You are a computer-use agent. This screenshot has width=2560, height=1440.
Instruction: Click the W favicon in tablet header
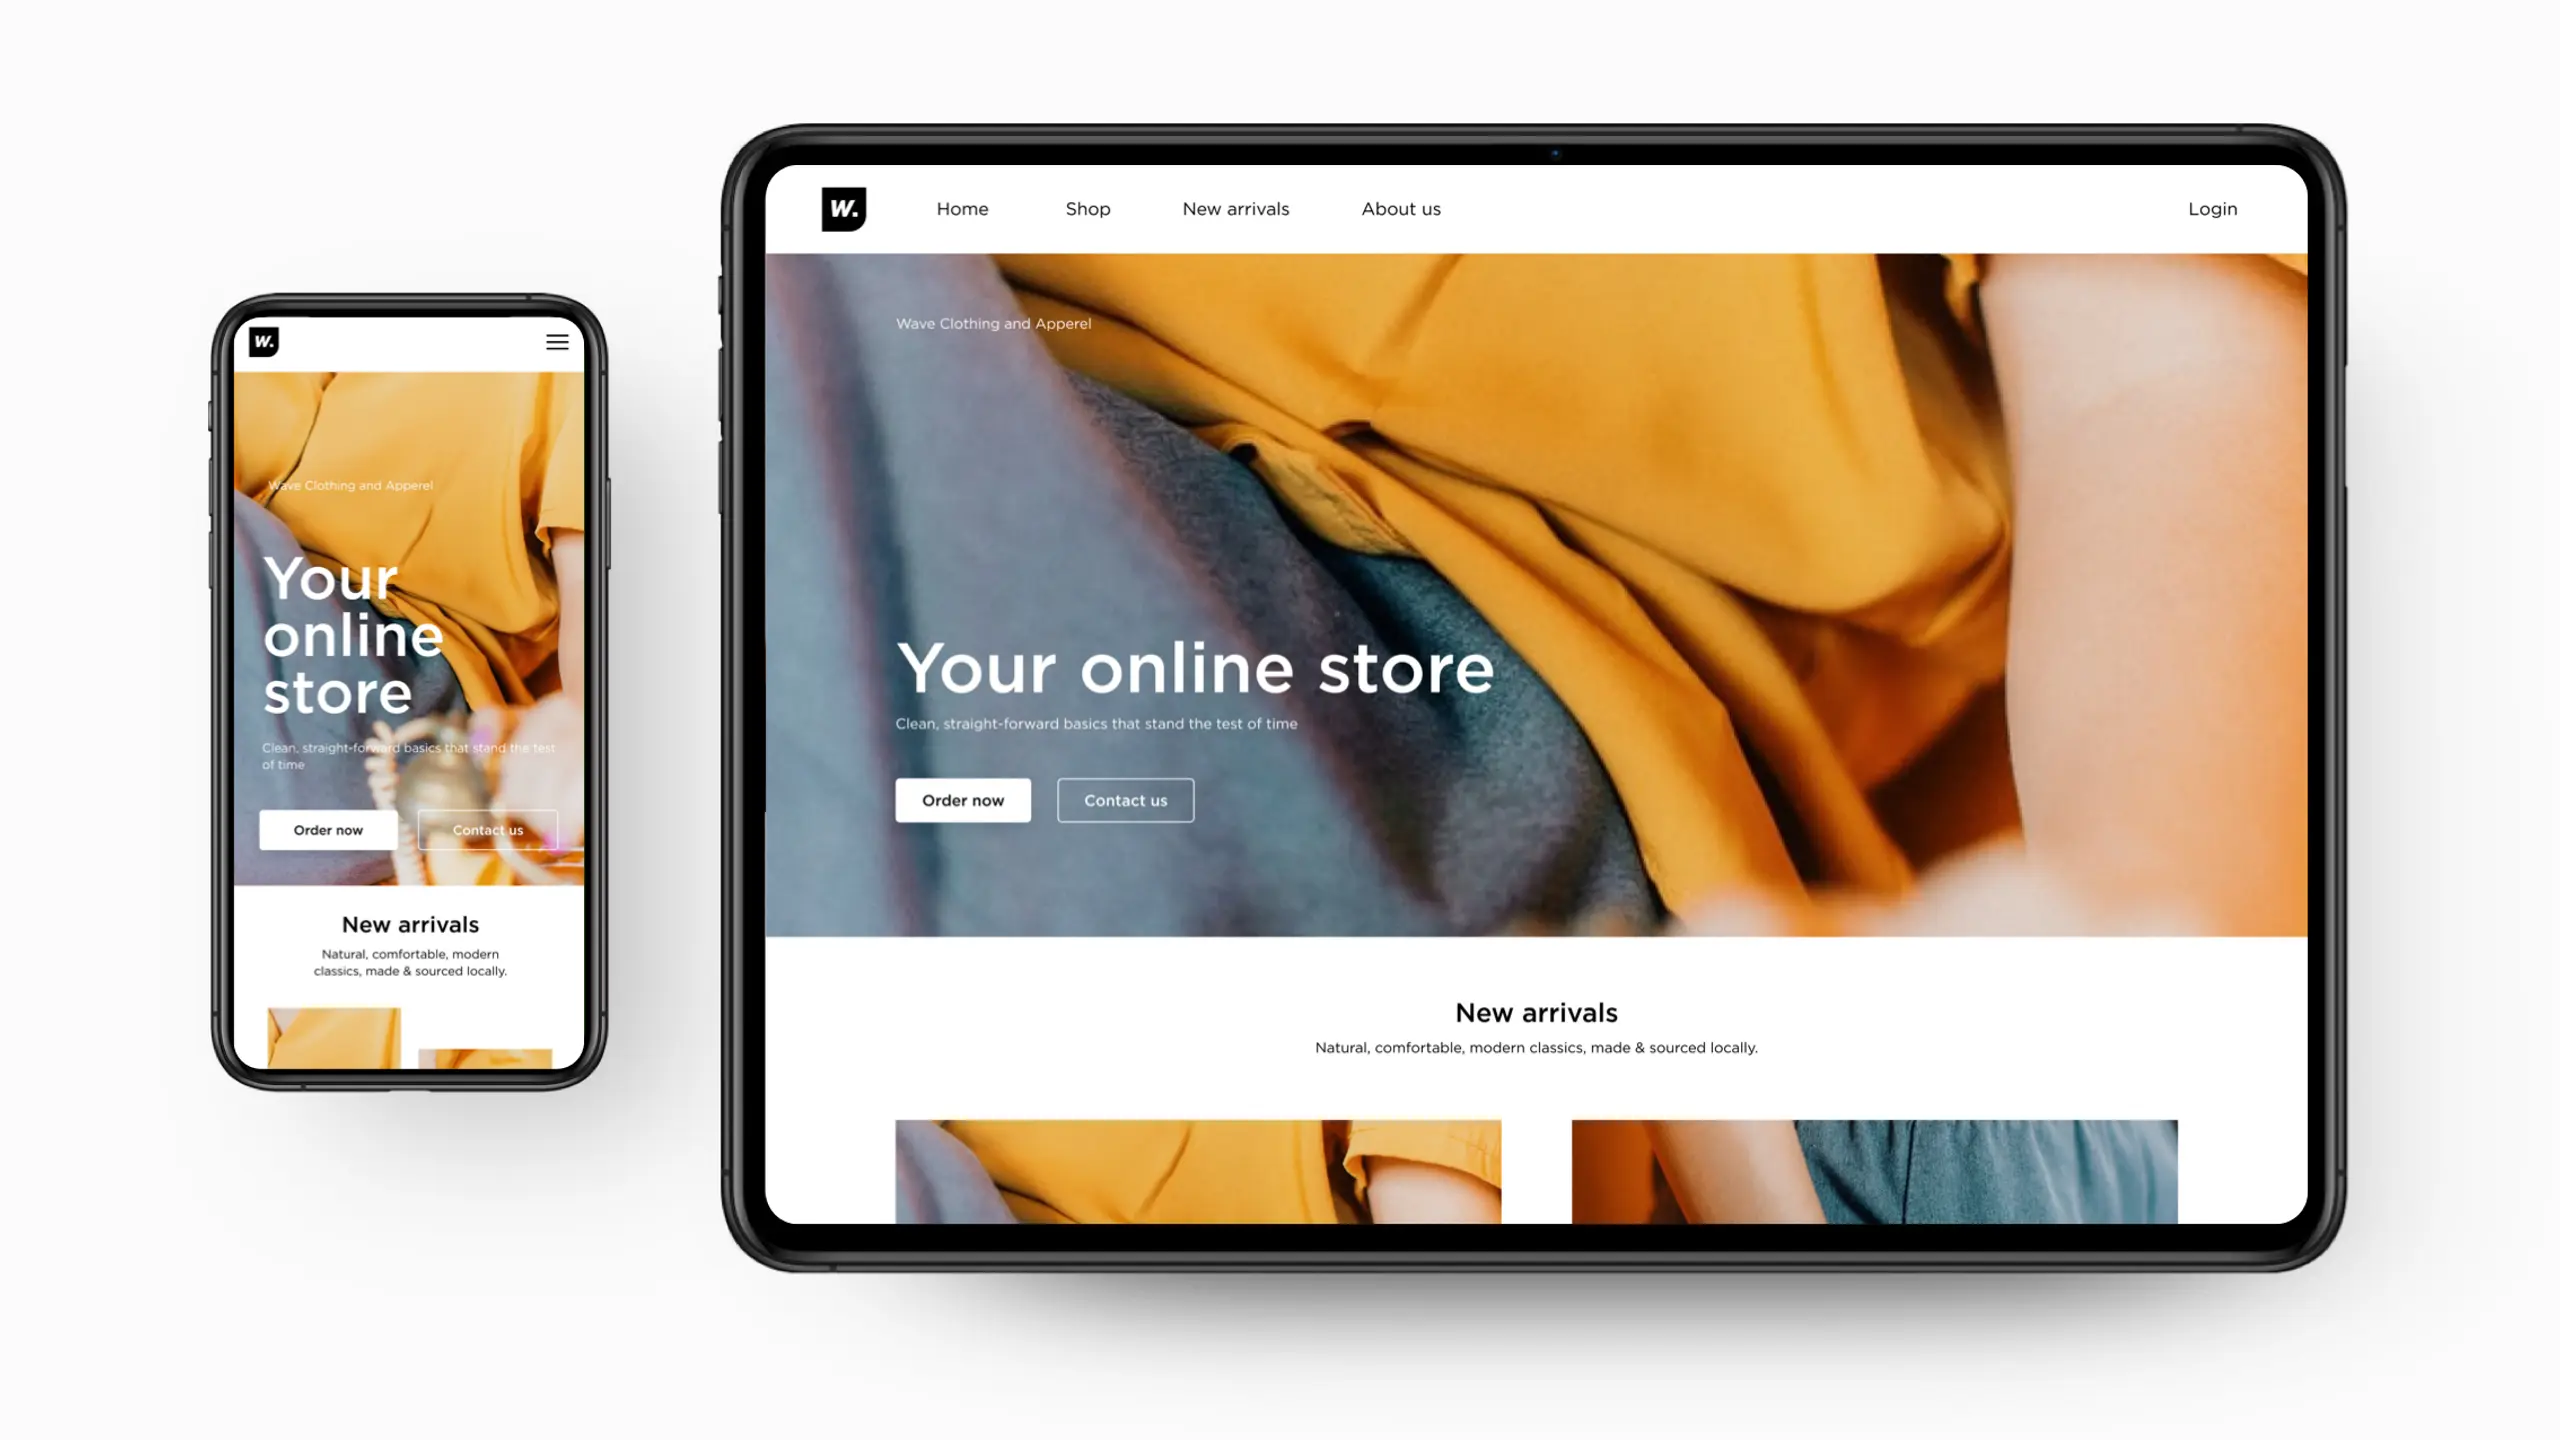(x=844, y=207)
